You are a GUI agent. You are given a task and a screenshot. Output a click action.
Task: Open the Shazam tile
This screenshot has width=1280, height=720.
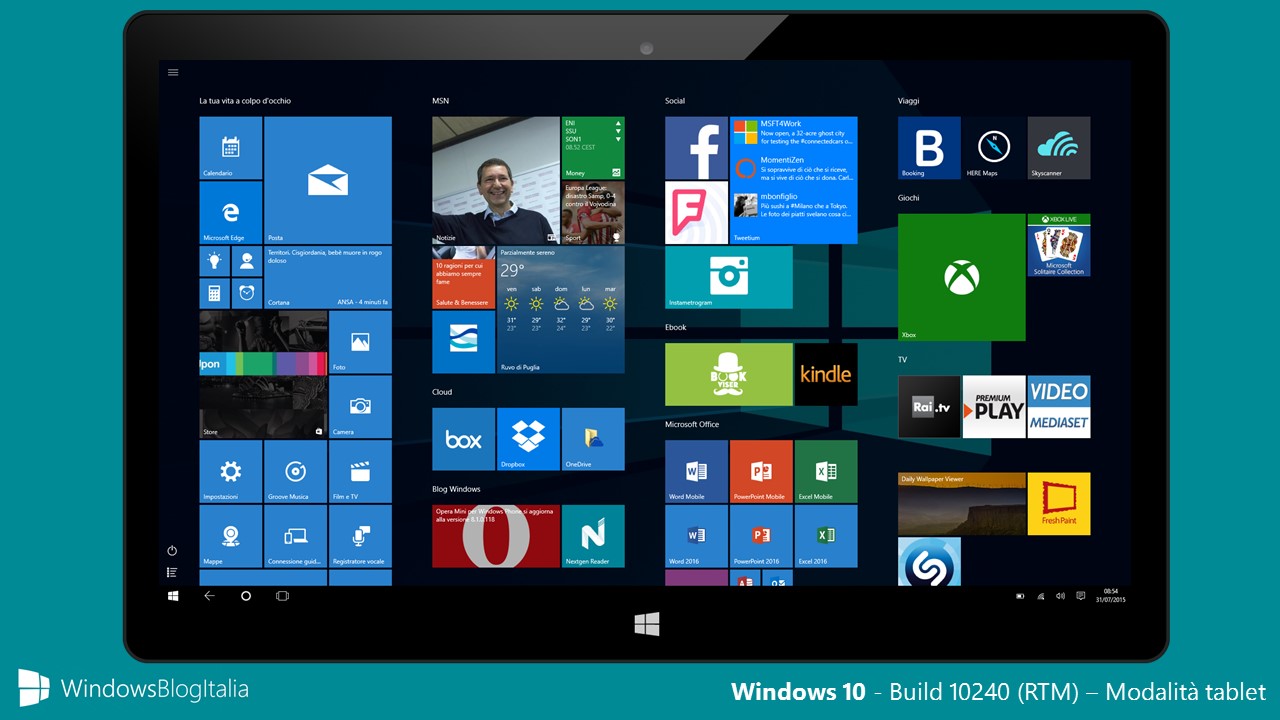[x=929, y=561]
